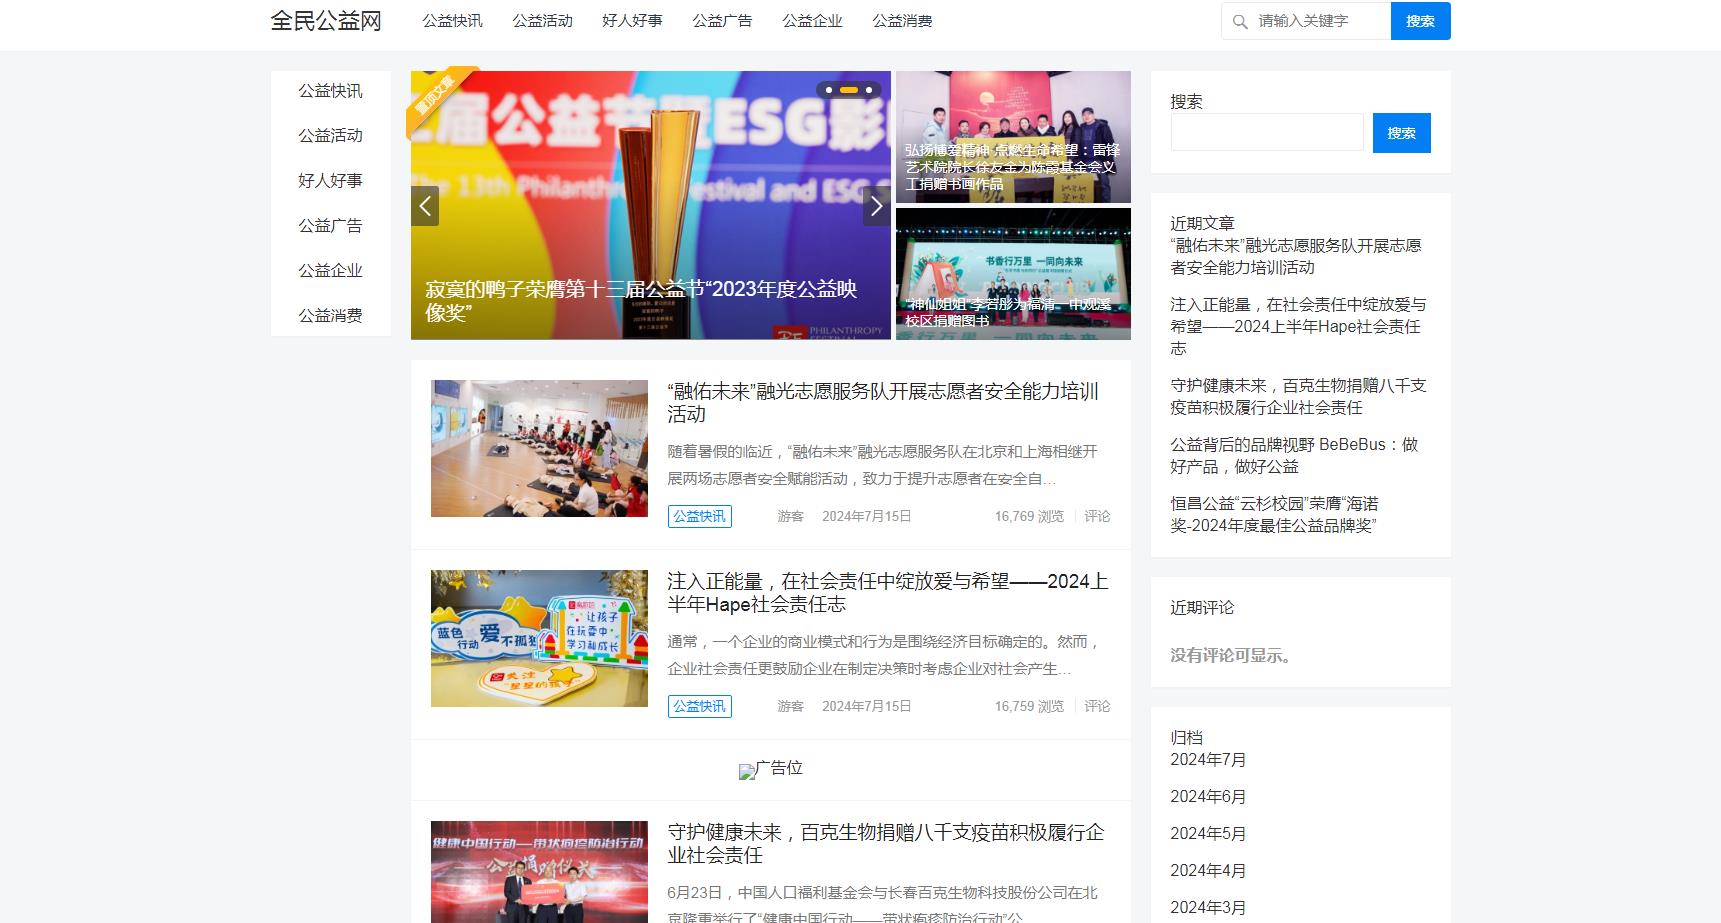This screenshot has width=1721, height=923.
Task: Open 公益广告 in top navigation
Action: point(722,21)
